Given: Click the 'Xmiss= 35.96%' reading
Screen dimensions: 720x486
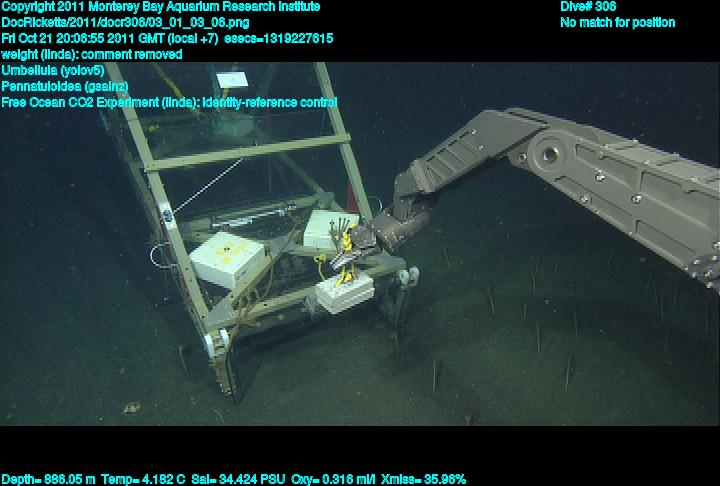Looking at the screenshot, I should (x=423, y=479).
